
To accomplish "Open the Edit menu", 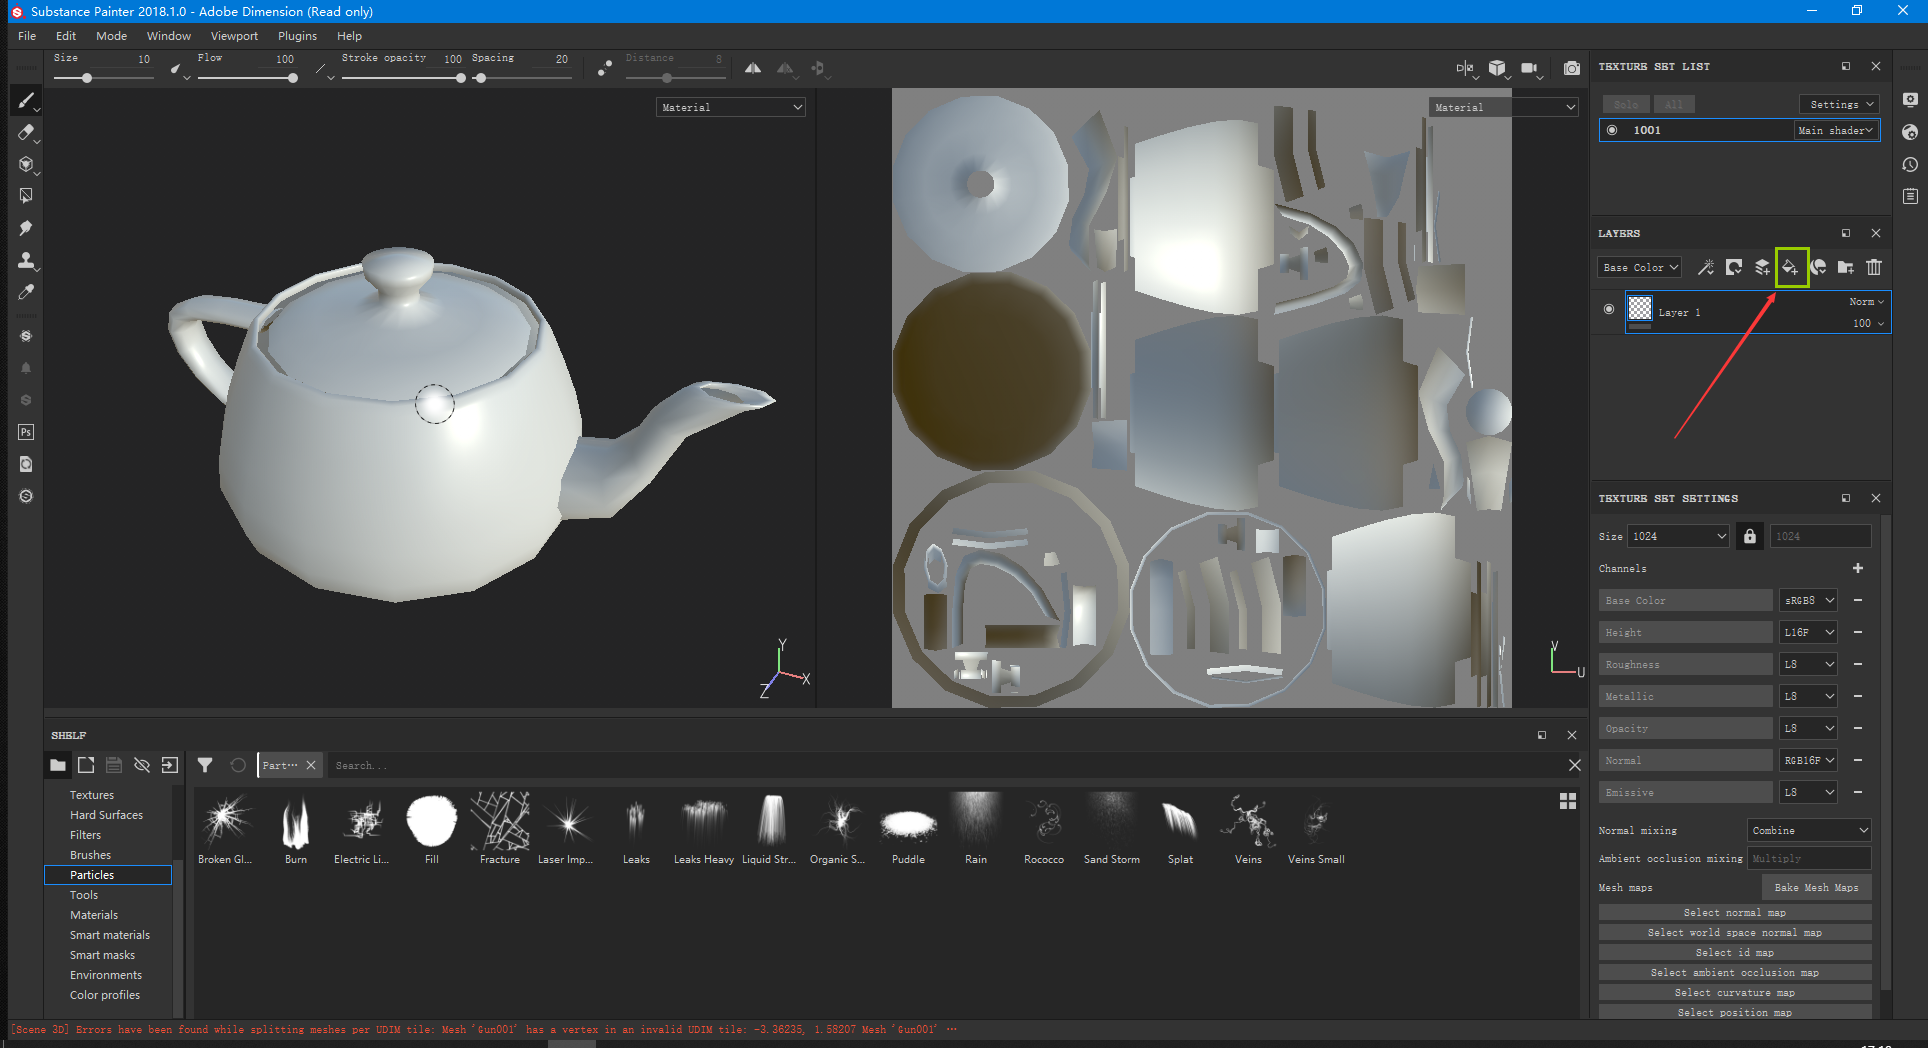I will (x=66, y=36).
